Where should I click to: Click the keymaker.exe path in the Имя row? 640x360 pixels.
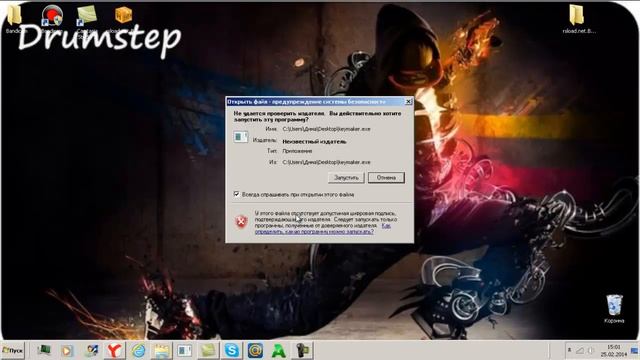point(327,129)
